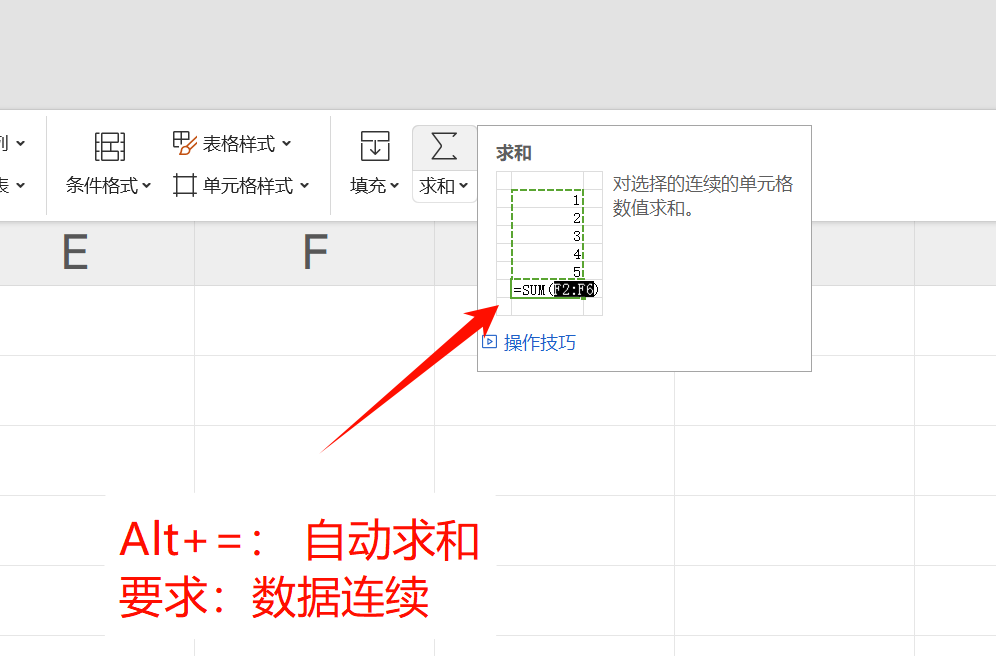Open the 操作技巧 link in tooltip
Screen dimensions: 996x656
(539, 343)
